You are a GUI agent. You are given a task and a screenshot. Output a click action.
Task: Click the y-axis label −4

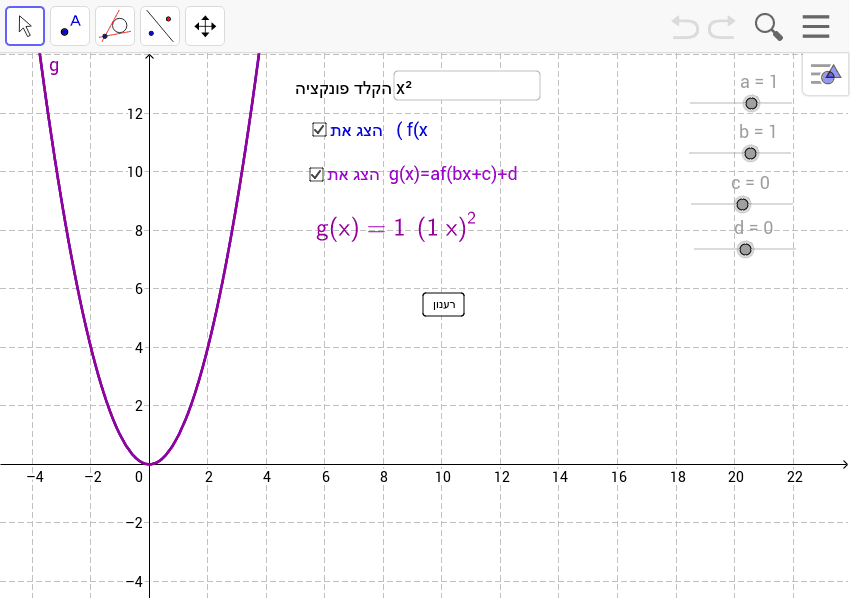point(134,582)
